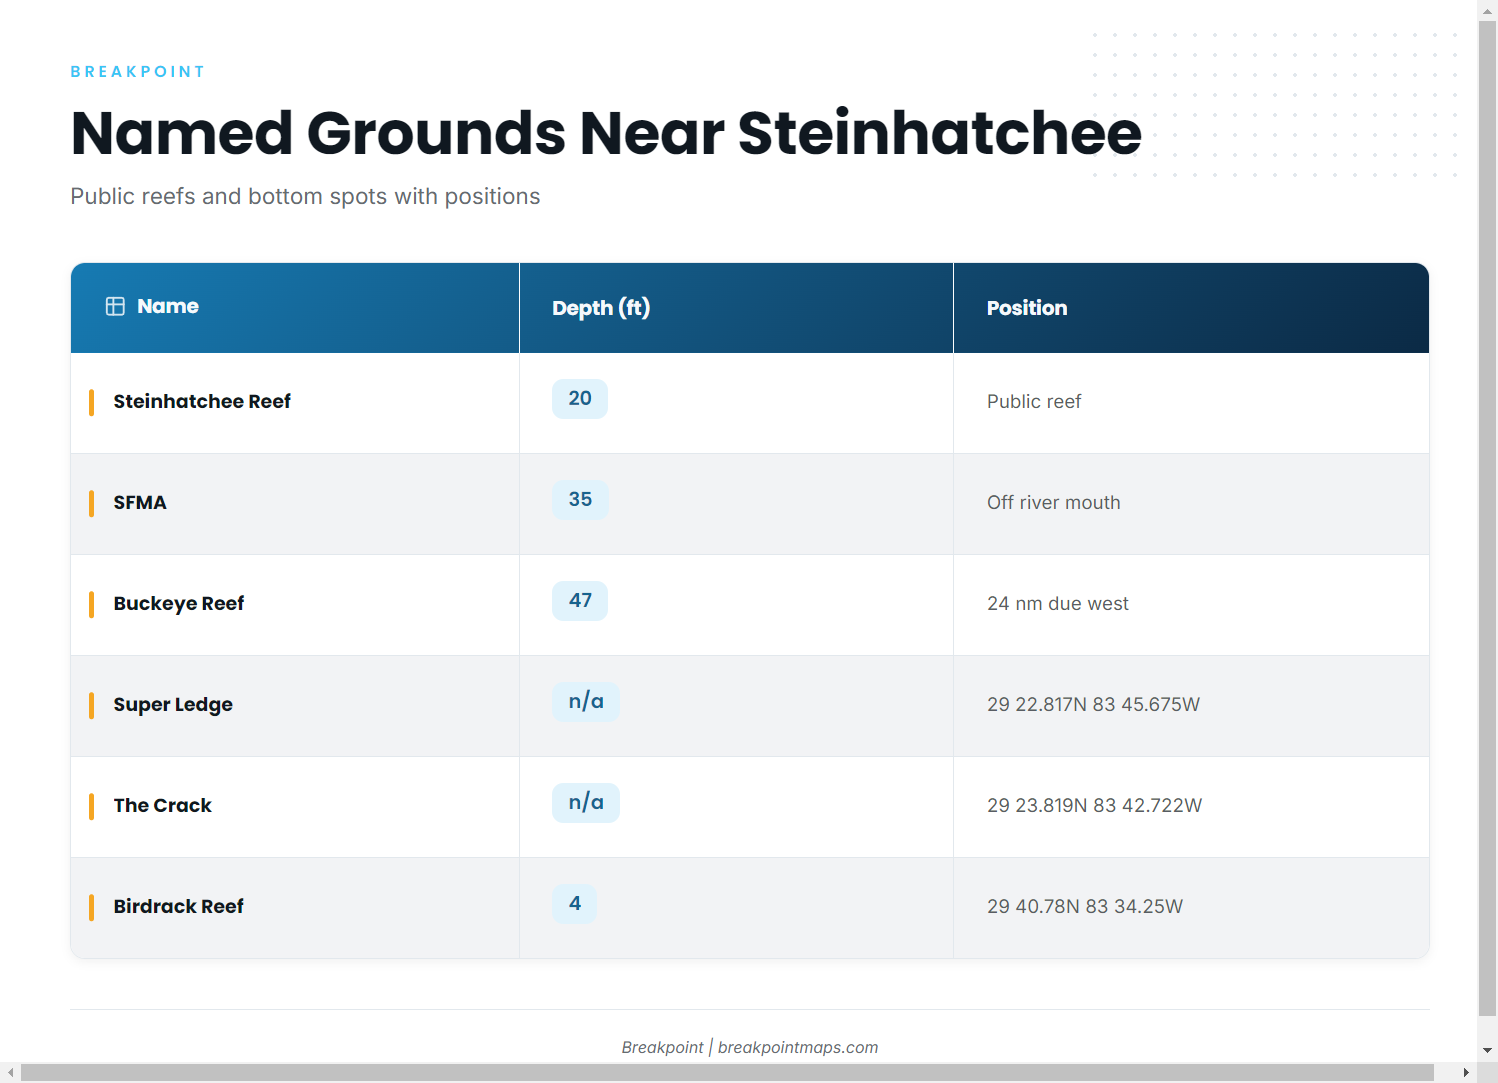Click the depth badge reading 35
This screenshot has height=1083, width=1498.
580,499
